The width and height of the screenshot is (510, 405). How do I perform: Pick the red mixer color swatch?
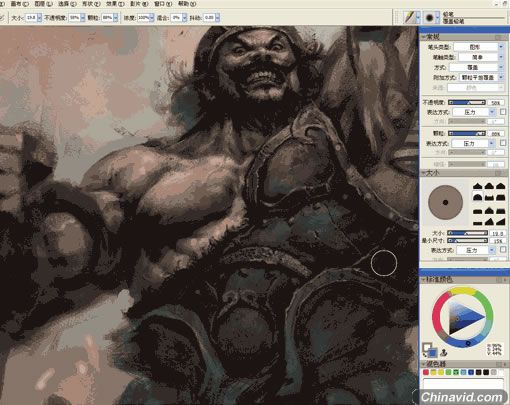point(426,372)
